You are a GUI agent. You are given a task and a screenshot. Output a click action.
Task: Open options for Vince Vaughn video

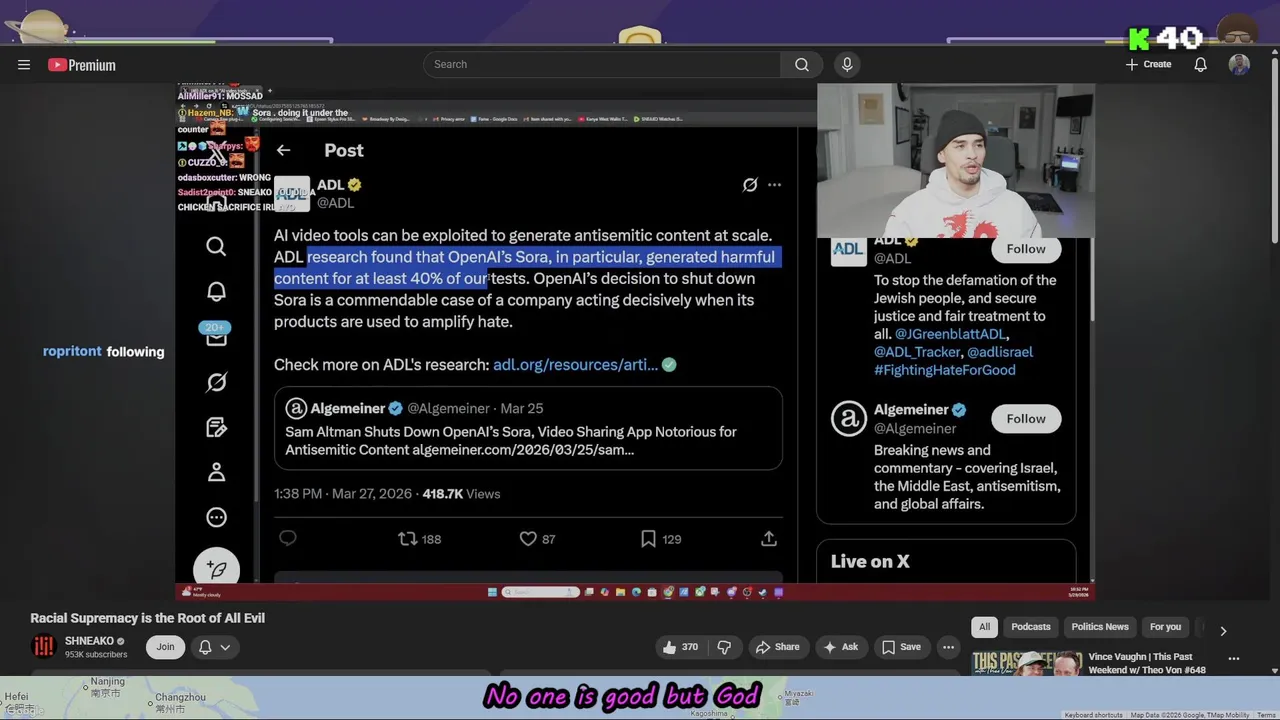[1234, 659]
